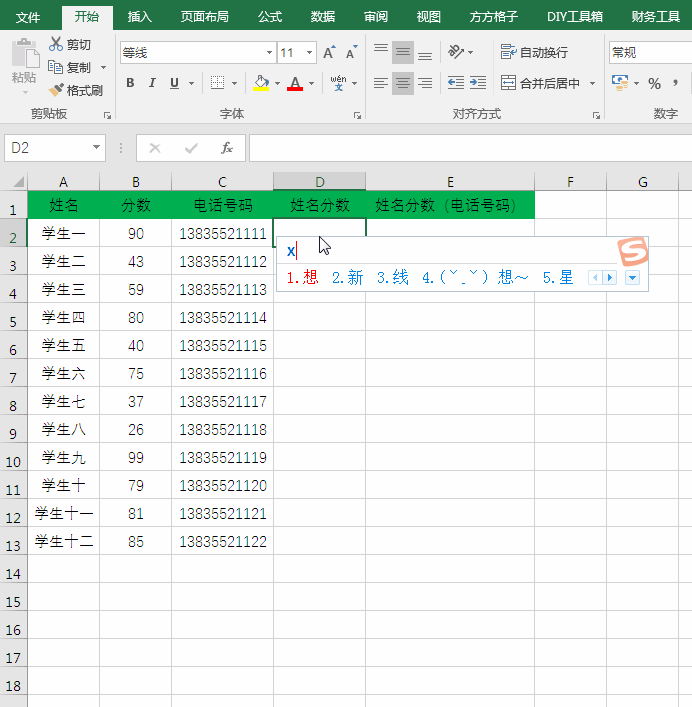The height and width of the screenshot is (707, 692).
Task: Choose IME candidate 1.想
Action: click(x=302, y=277)
